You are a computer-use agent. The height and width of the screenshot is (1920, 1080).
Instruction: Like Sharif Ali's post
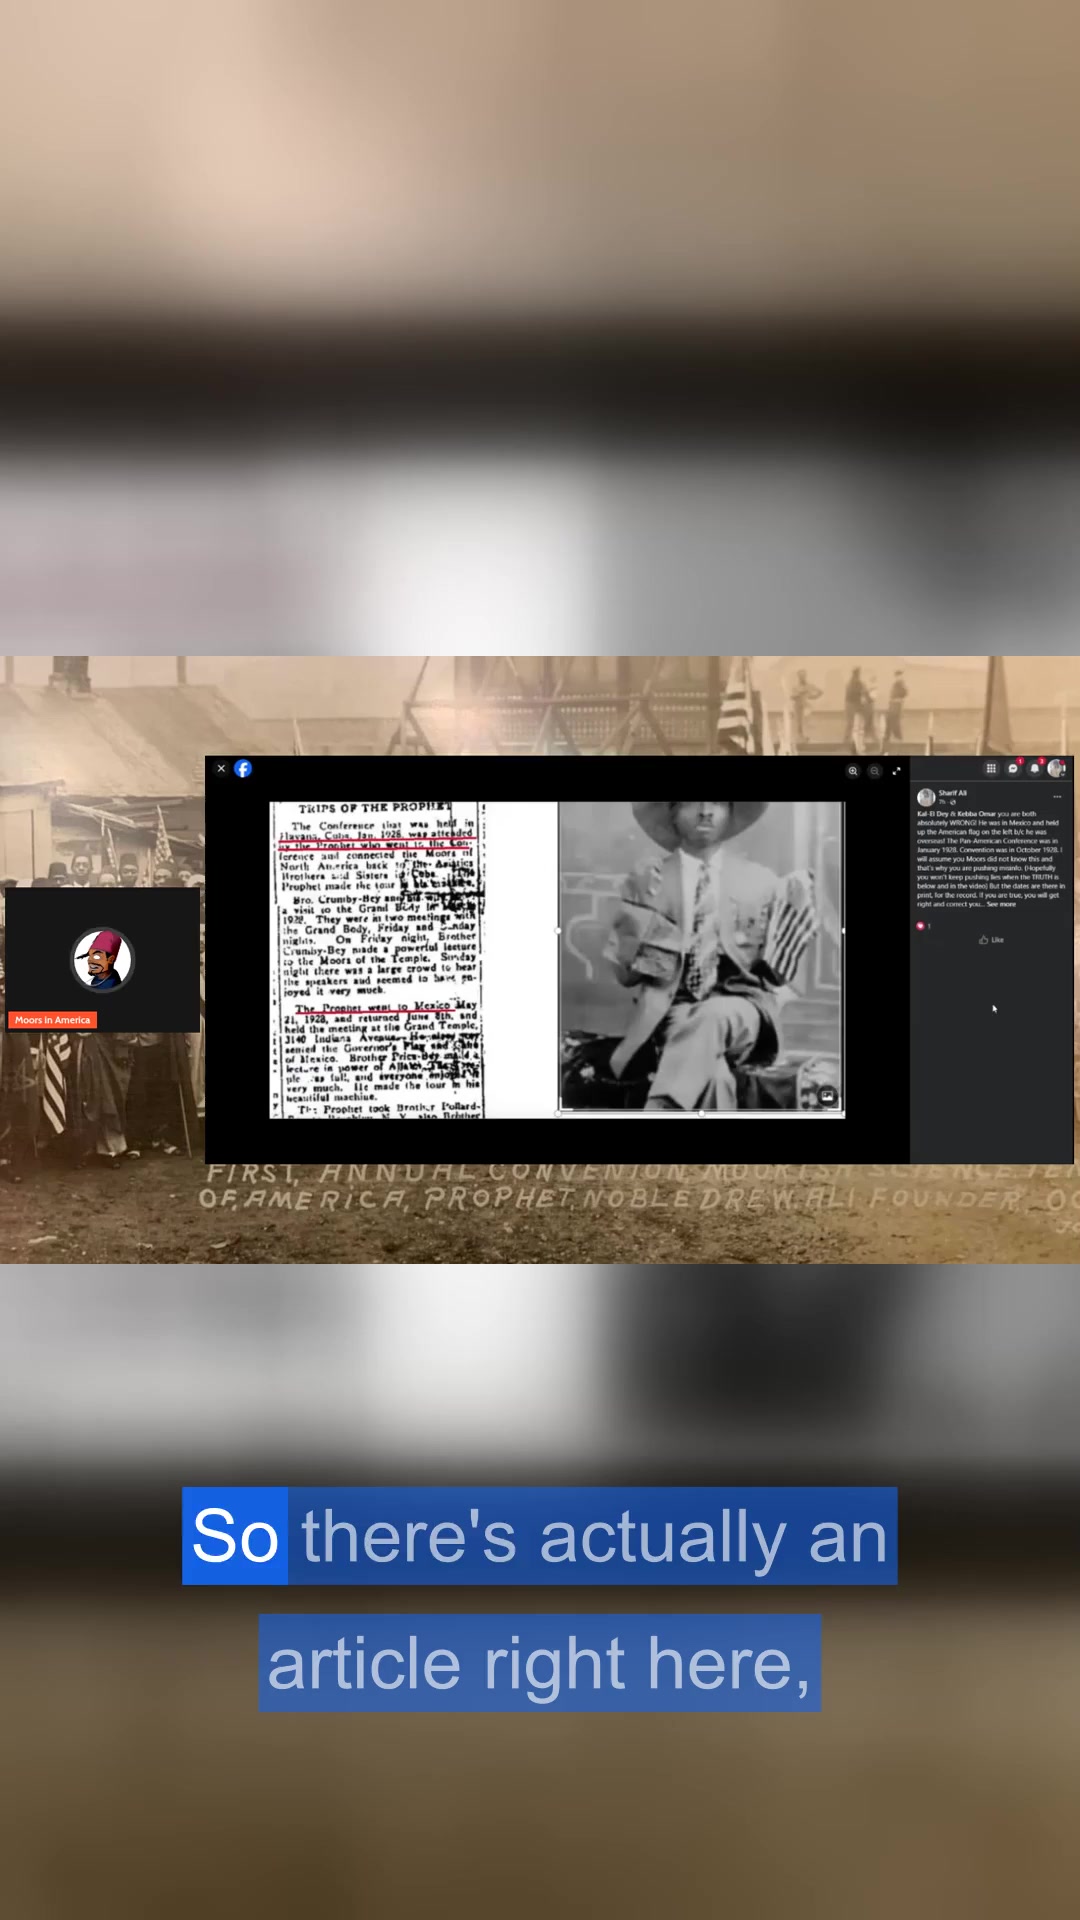[x=991, y=940]
